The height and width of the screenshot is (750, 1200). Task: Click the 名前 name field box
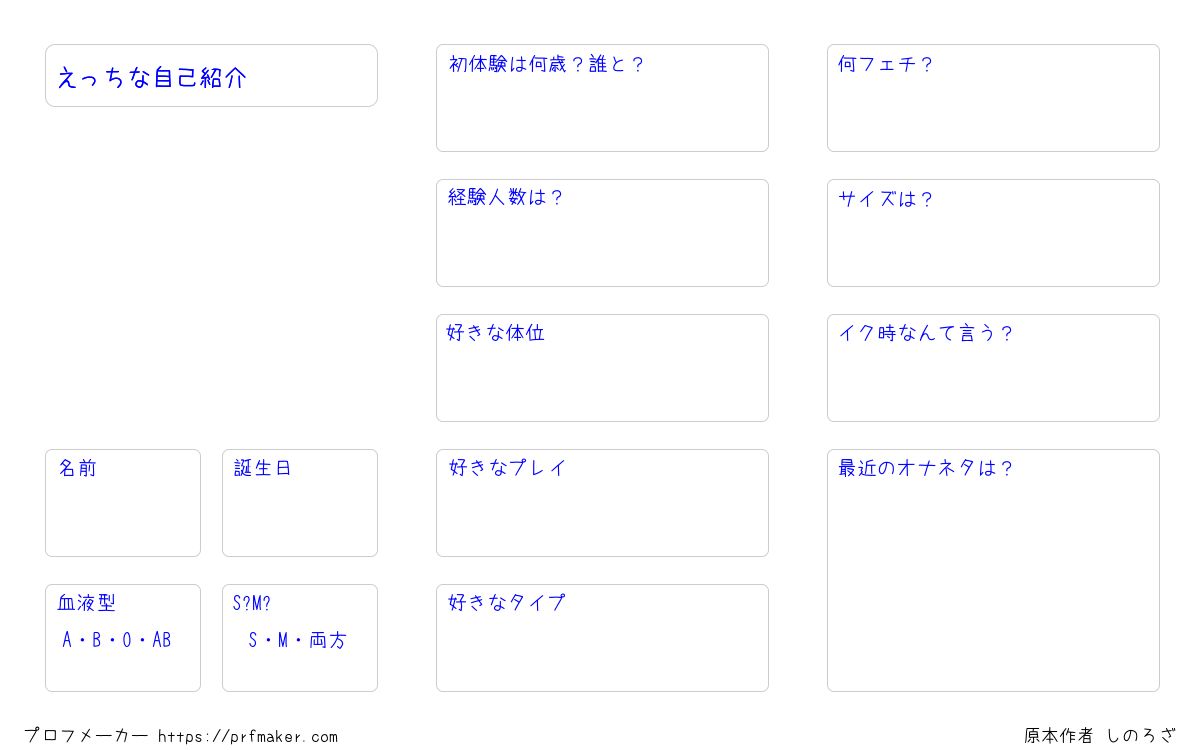pos(123,503)
